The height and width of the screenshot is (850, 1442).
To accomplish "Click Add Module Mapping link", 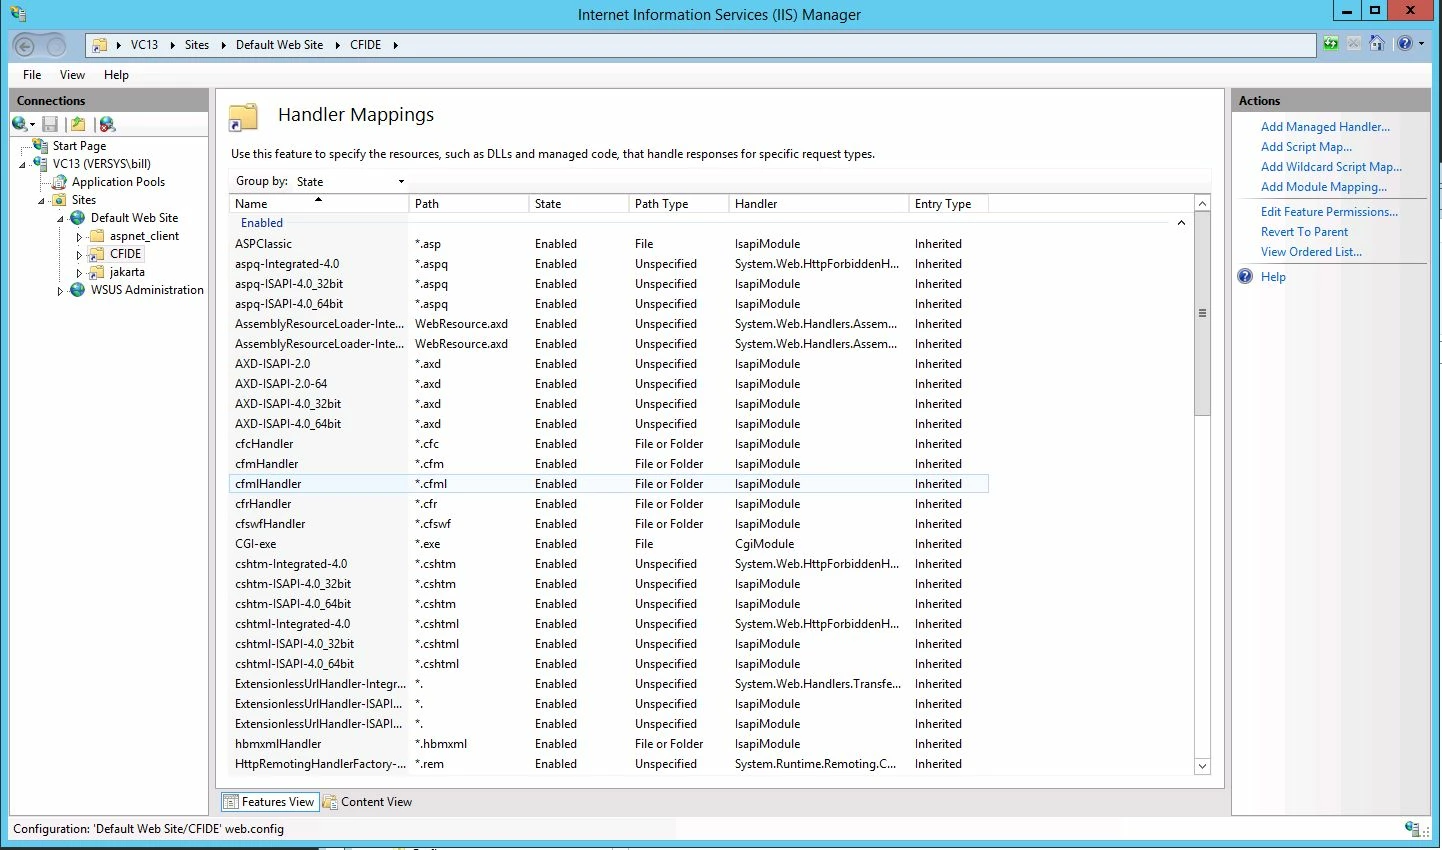I will pos(1324,186).
